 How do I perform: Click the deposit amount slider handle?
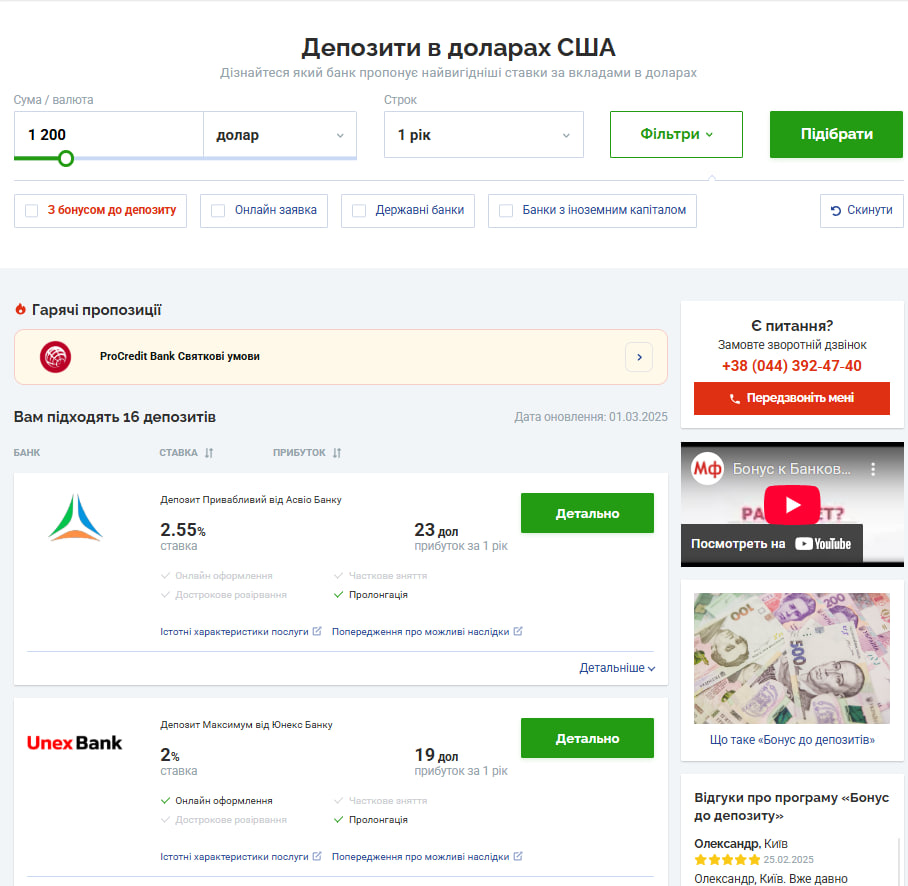click(66, 158)
